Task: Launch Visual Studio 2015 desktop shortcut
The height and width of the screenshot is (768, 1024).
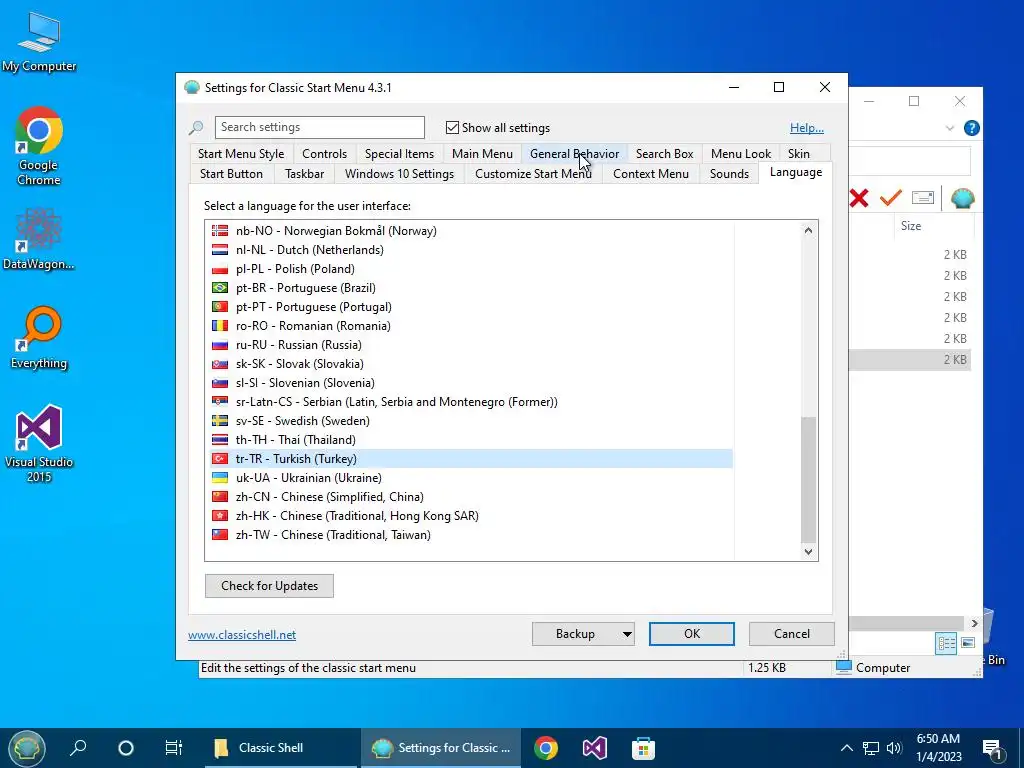Action: 39,443
